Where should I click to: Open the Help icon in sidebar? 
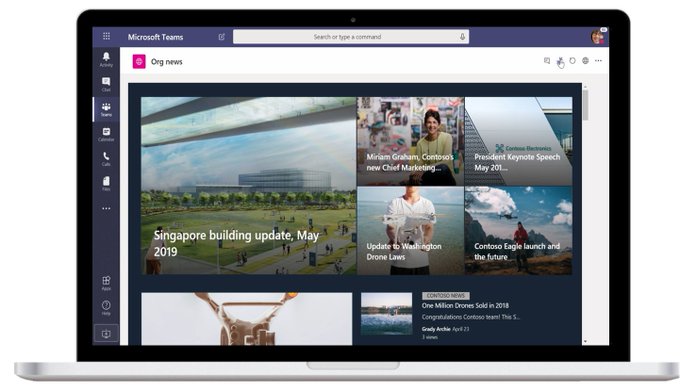(x=106, y=307)
